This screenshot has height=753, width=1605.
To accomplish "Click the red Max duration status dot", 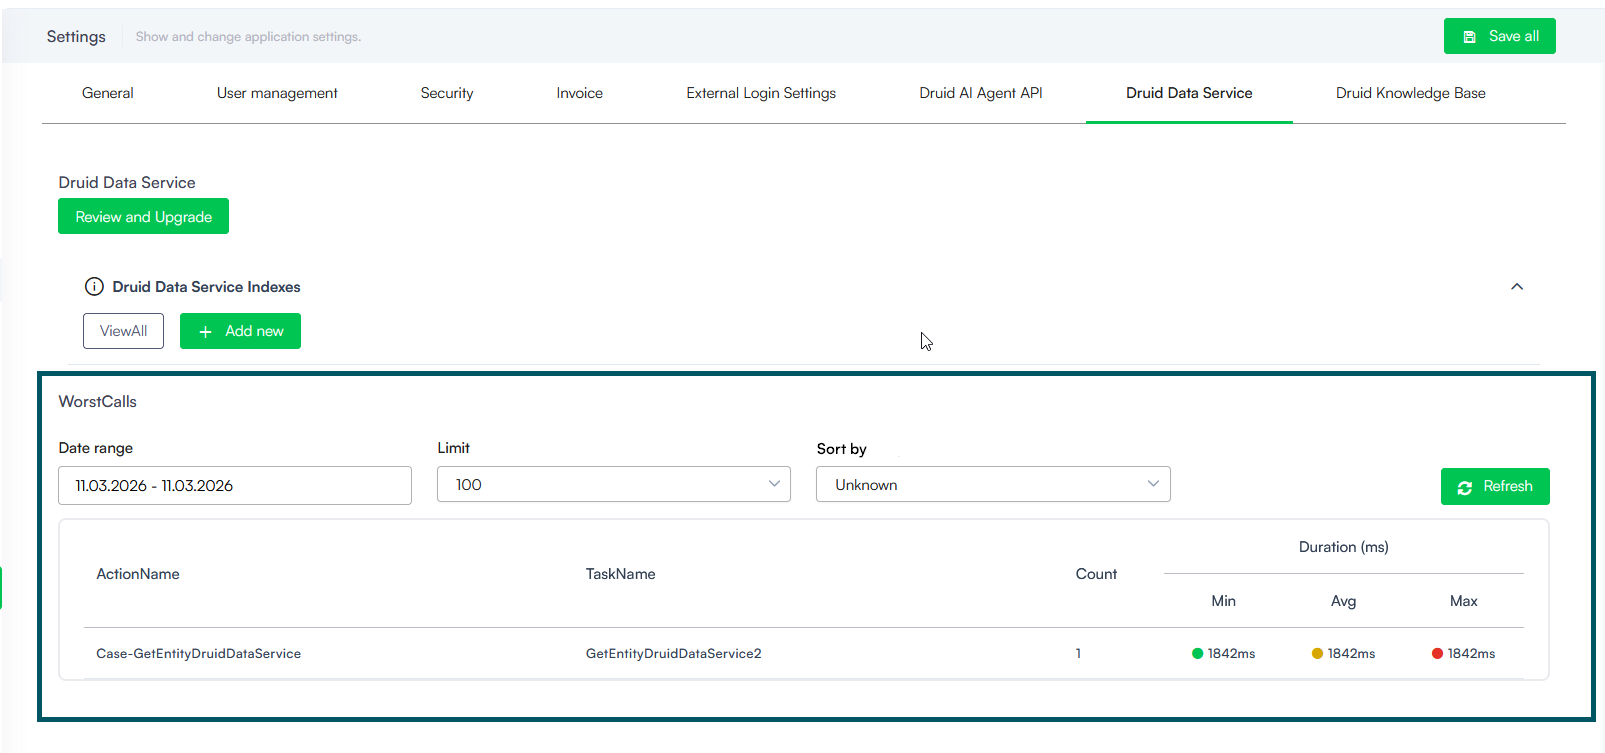I will click(x=1437, y=654).
